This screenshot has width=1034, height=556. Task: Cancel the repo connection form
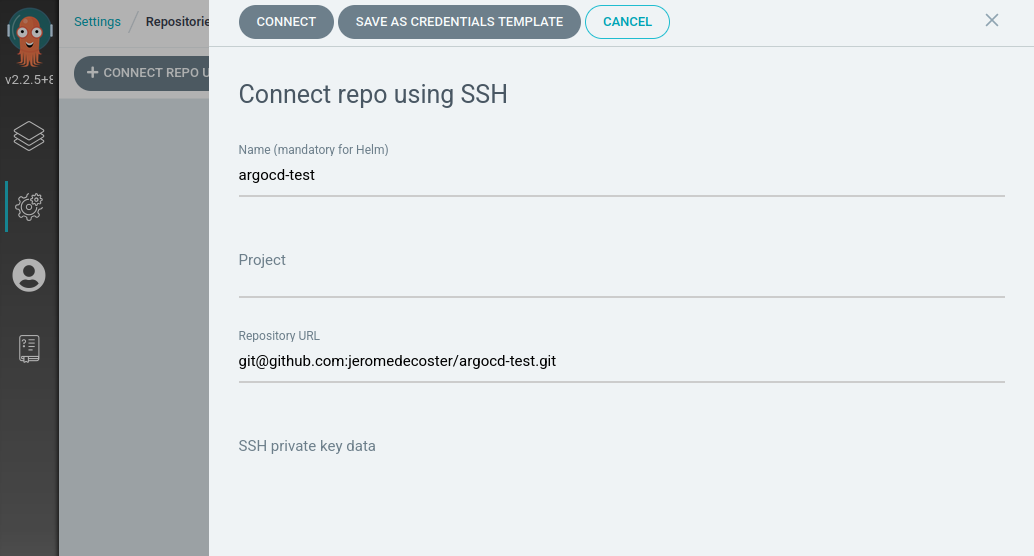(627, 22)
